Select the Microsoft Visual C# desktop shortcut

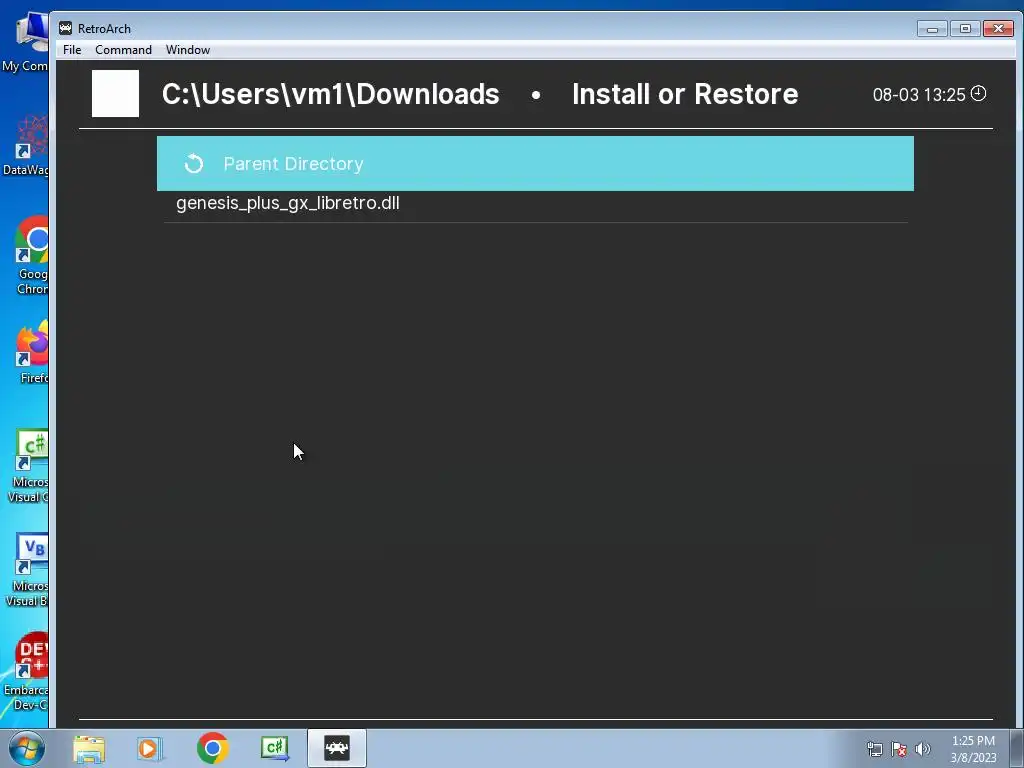[x=27, y=466]
